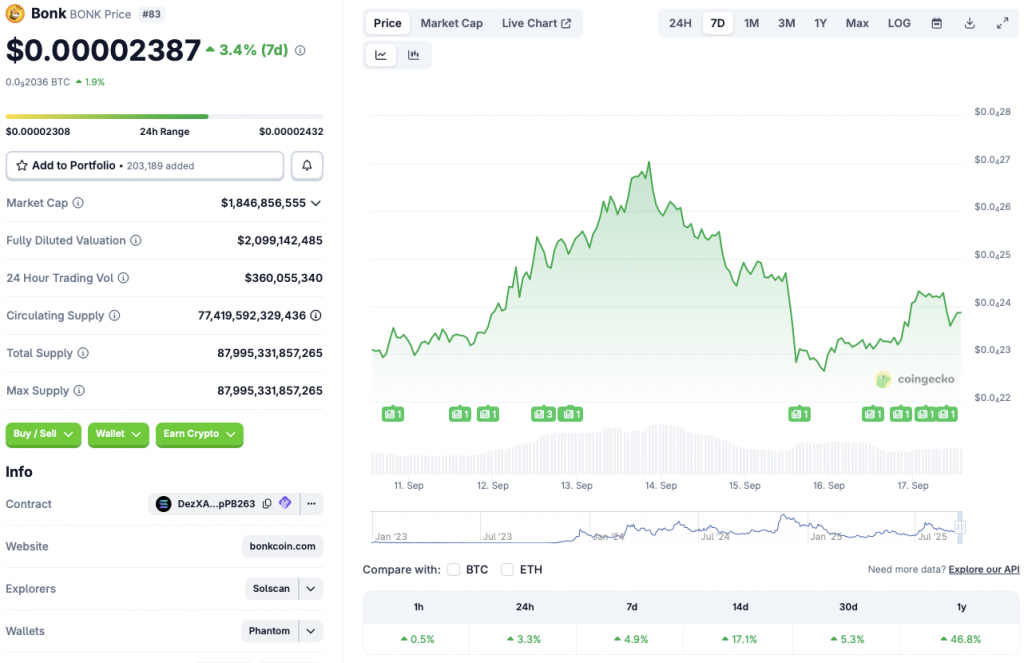This screenshot has width=1024, height=663.
Task: Switch to line chart view
Action: pos(381,55)
